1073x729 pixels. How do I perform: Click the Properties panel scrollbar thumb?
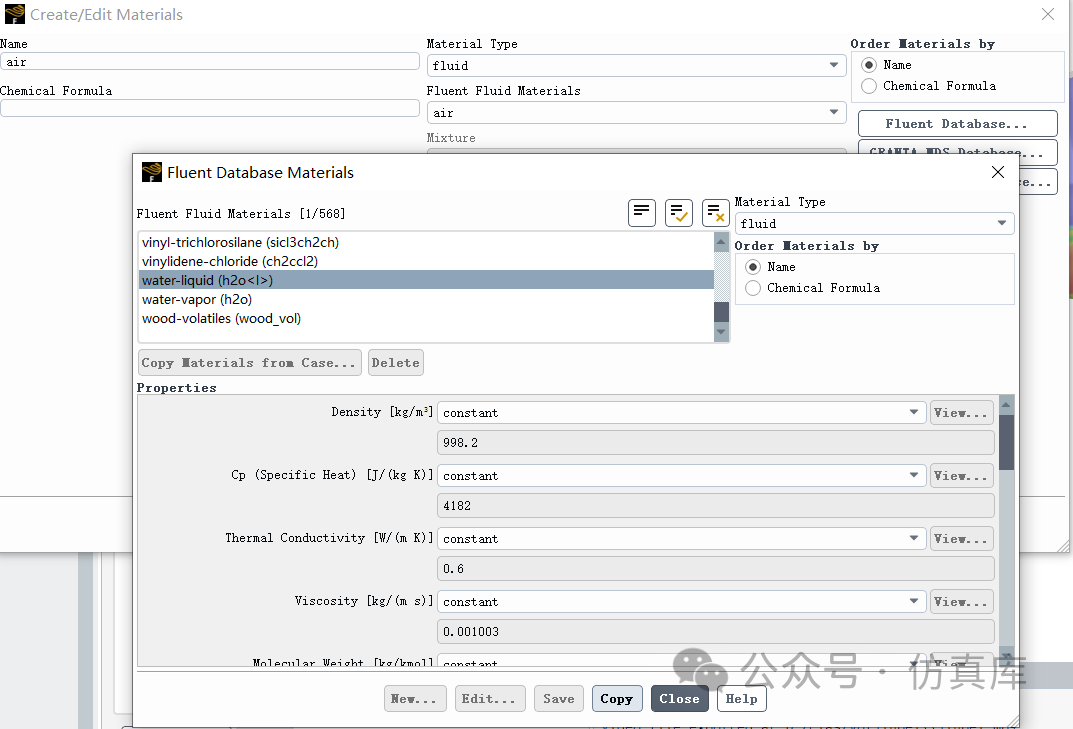(1006, 442)
